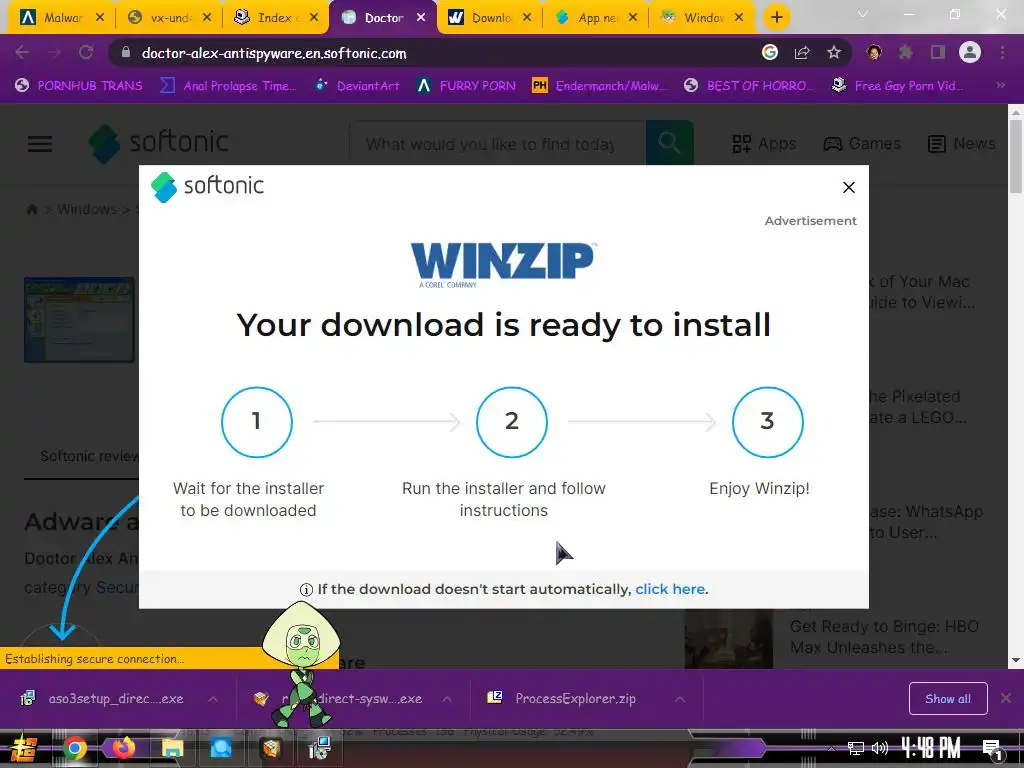Click the Softonic search field
Image resolution: width=1024 pixels, height=768 pixels.
click(498, 144)
